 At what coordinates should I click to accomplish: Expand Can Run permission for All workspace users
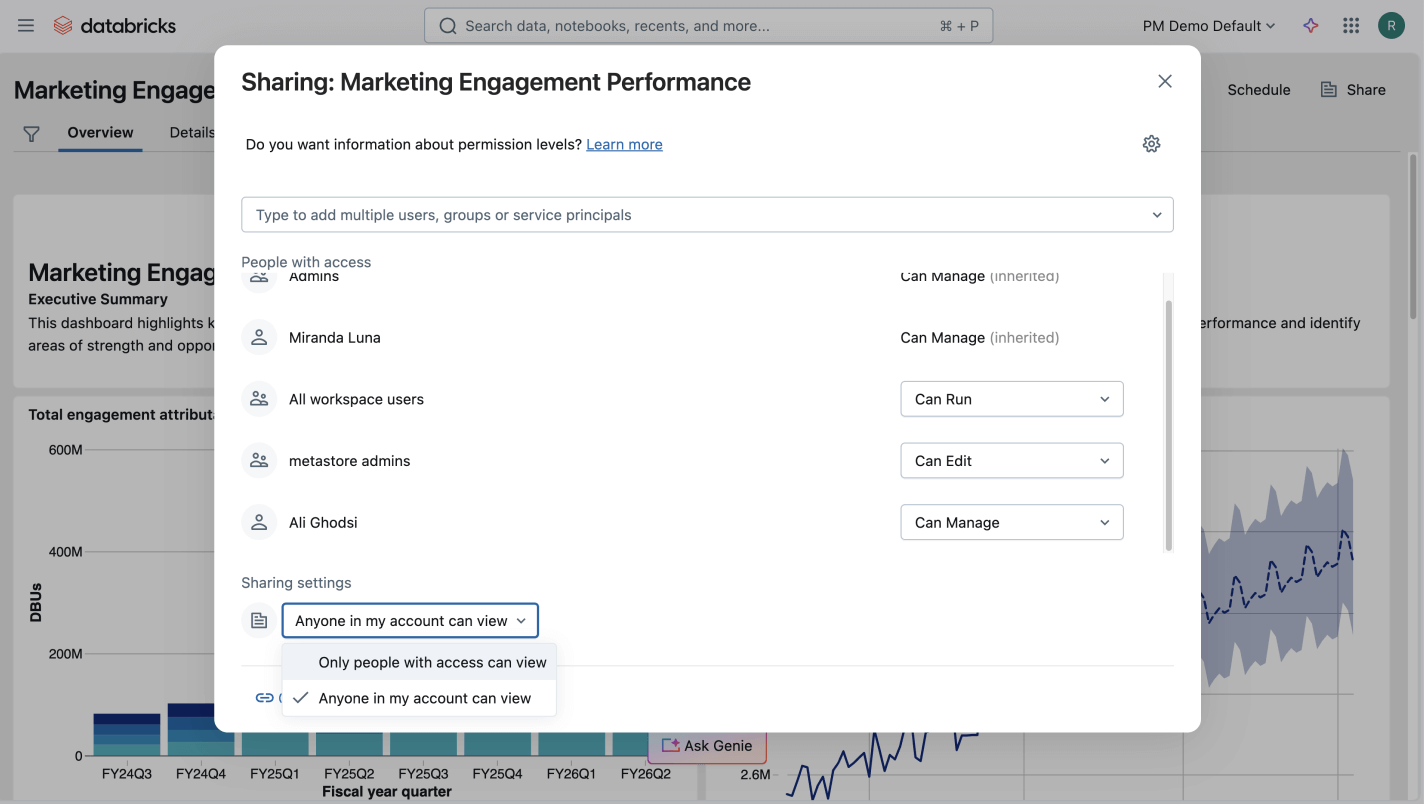(x=1011, y=399)
